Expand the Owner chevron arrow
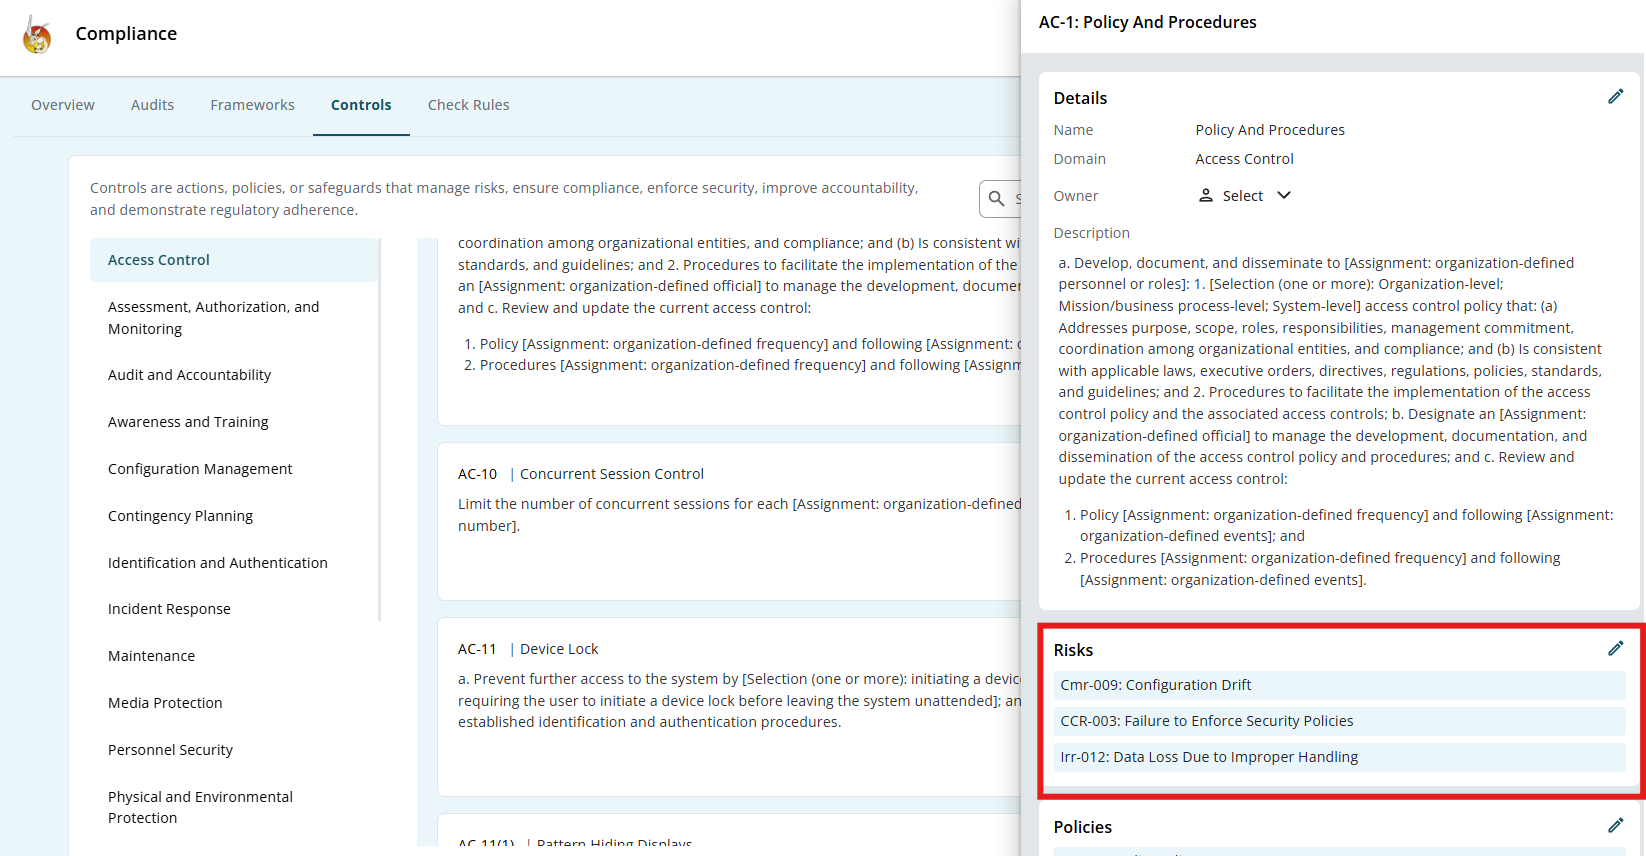Viewport: 1646px width, 856px height. pos(1284,196)
